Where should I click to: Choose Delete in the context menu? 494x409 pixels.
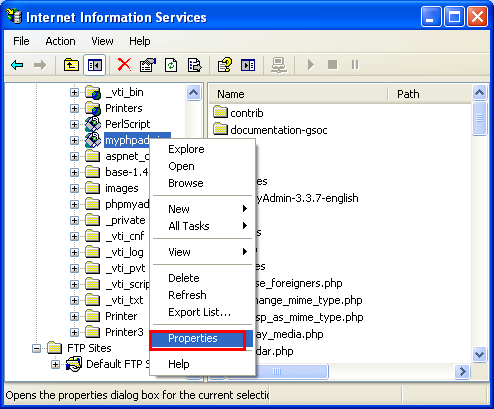(x=203, y=278)
